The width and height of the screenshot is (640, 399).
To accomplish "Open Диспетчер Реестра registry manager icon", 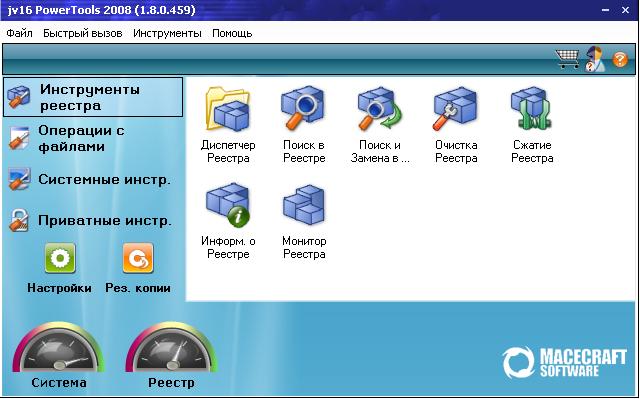I will pos(228,109).
